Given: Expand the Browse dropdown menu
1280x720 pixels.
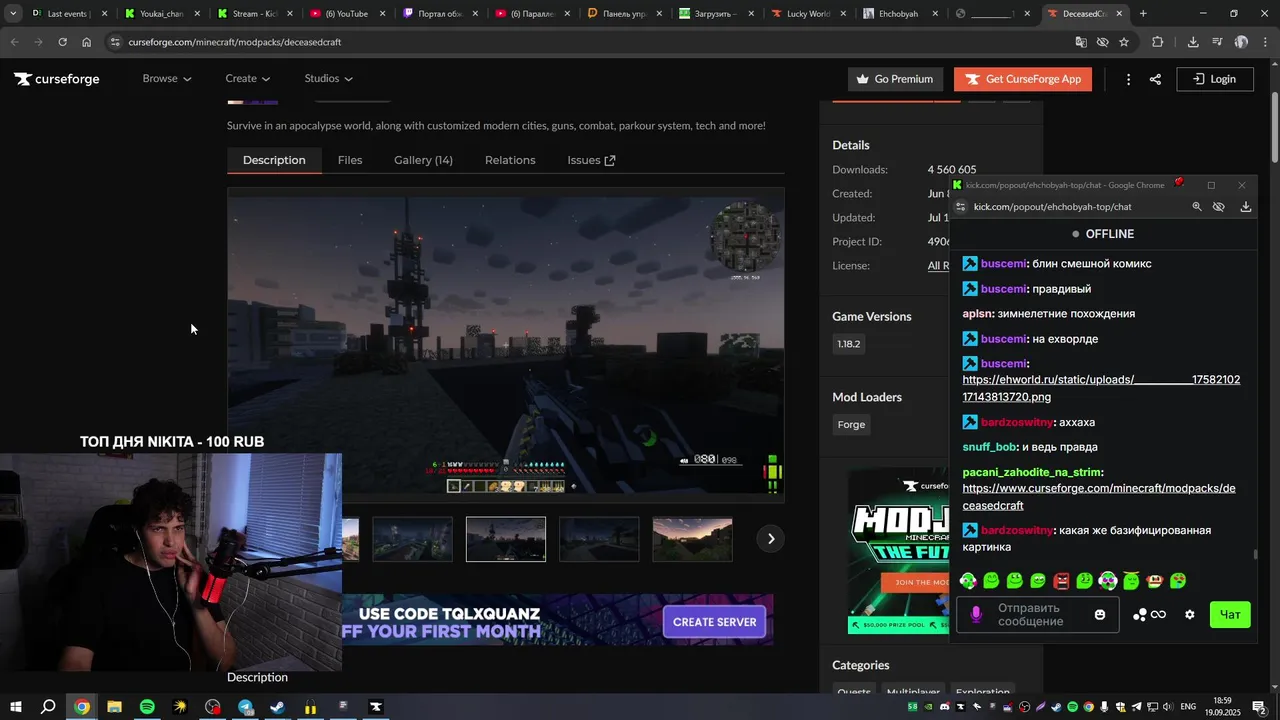Looking at the screenshot, I should point(167,79).
